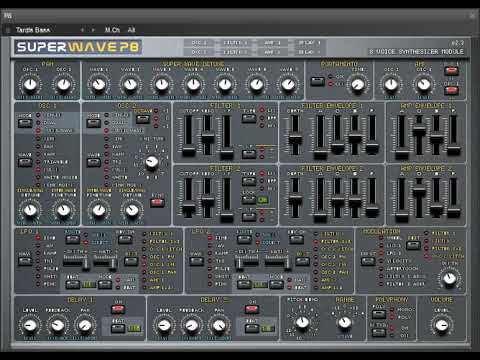
Task: Click the OSC 2 DETUNE knob
Action: [132, 210]
